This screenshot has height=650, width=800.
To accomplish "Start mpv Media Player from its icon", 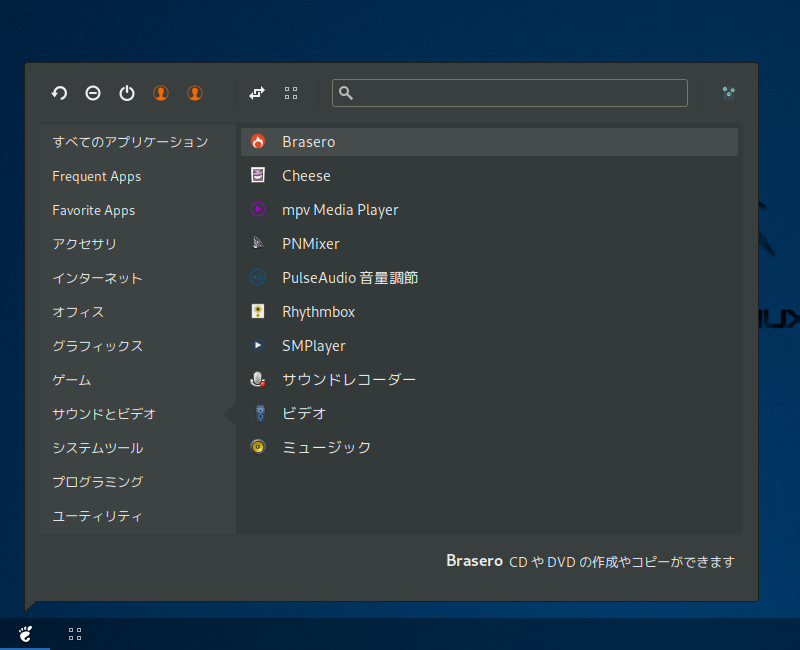I will pos(258,209).
